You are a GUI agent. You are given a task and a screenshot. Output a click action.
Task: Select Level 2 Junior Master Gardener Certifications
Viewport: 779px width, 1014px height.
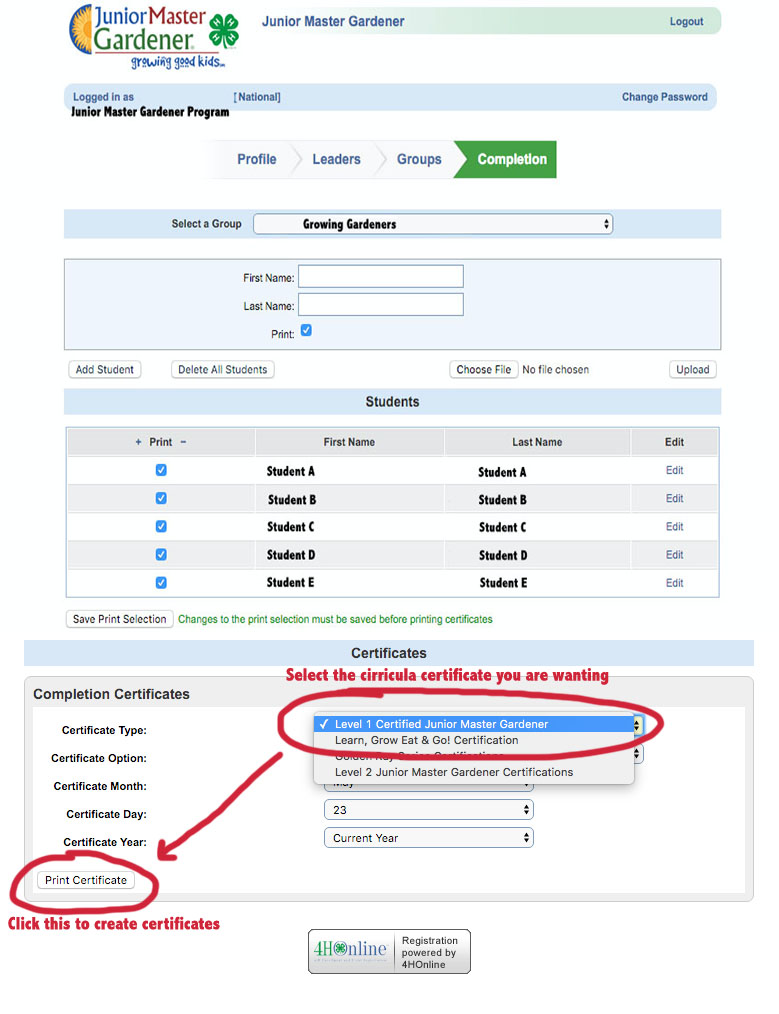coord(454,772)
